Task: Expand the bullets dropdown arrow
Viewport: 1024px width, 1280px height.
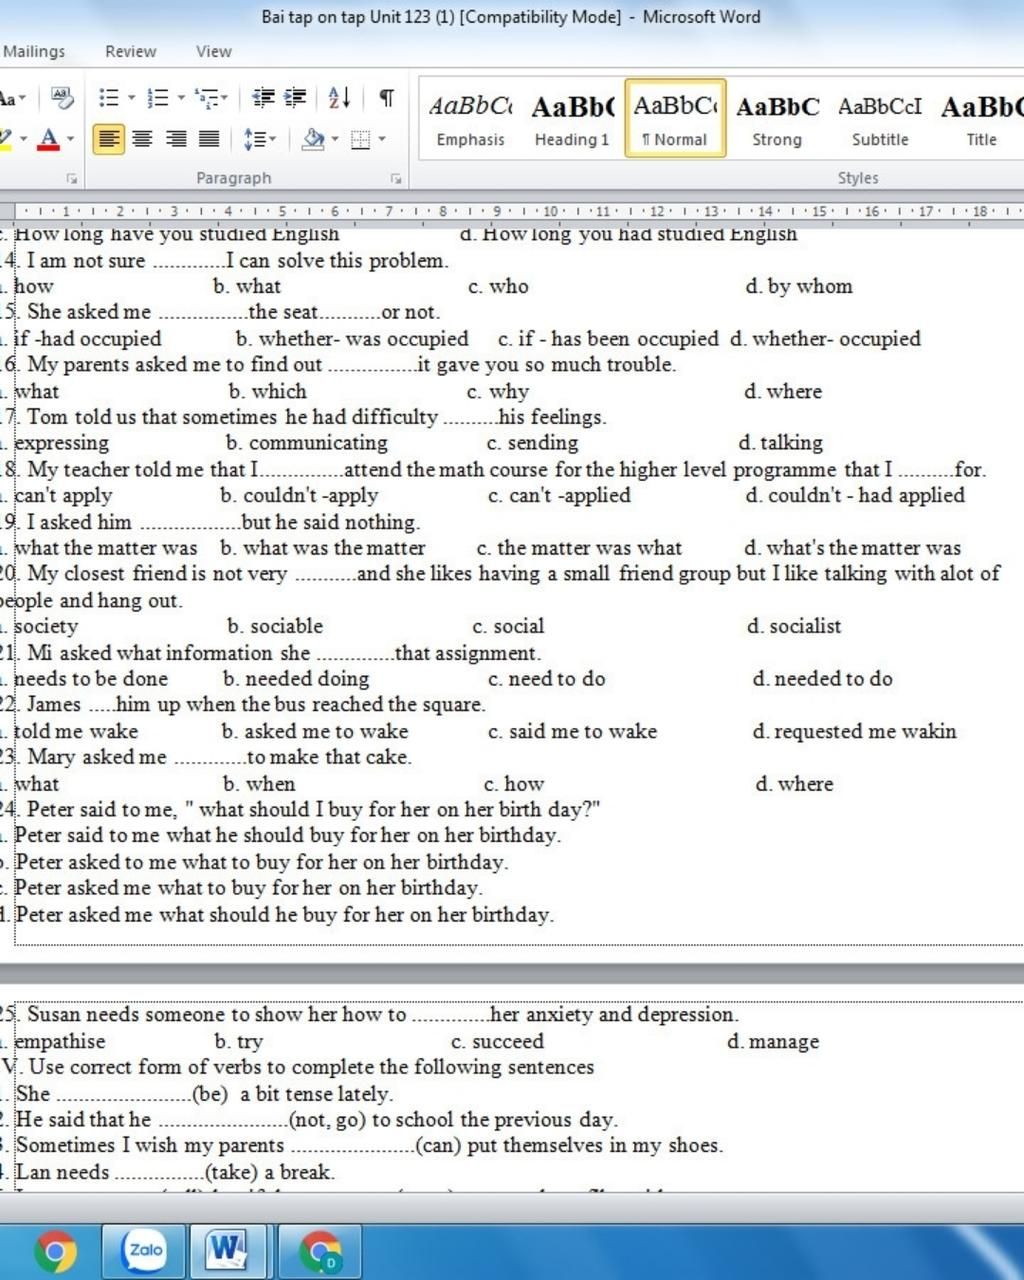Action: point(131,97)
